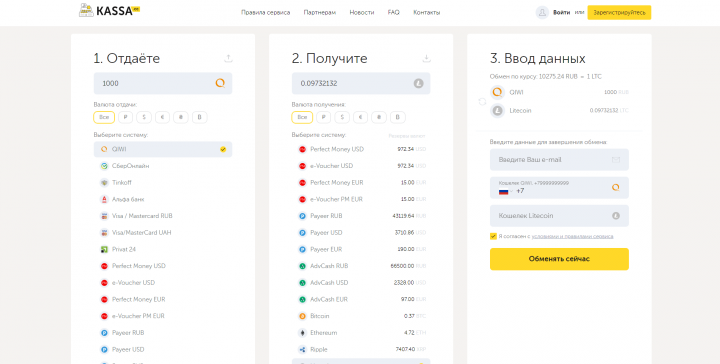
Task: Select the dollar filter under Валюта получения
Action: (x=342, y=118)
